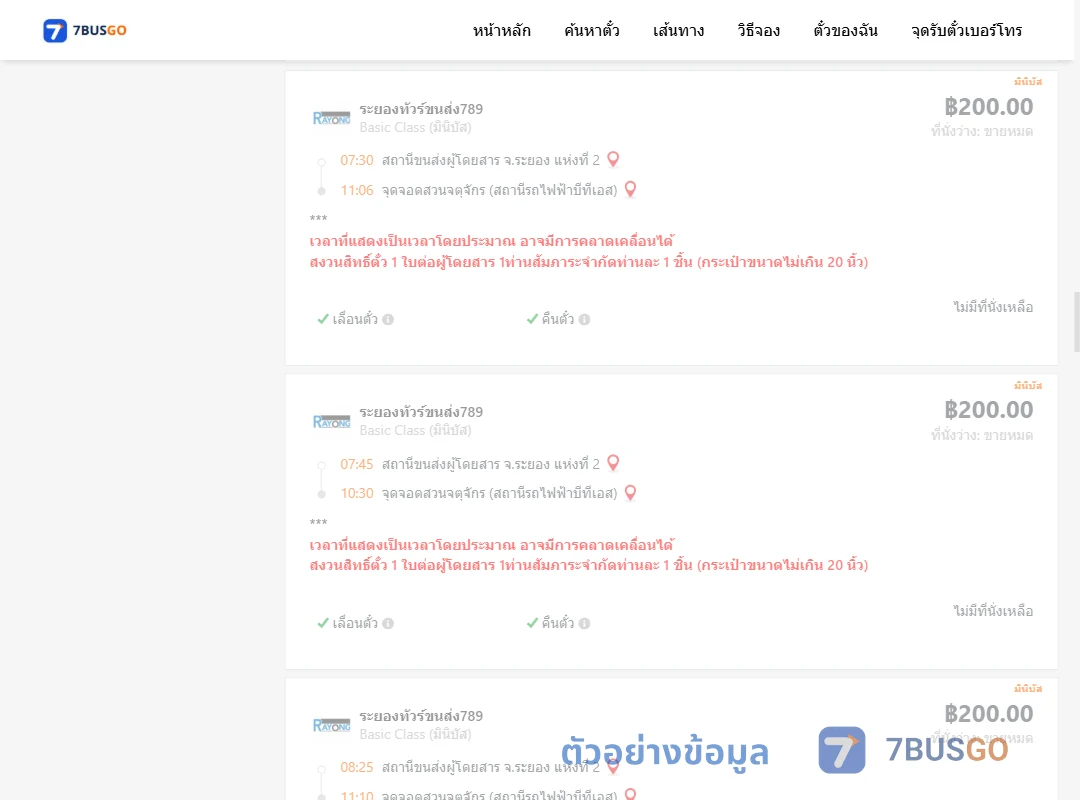Open วิธีจอง menu item

click(758, 30)
